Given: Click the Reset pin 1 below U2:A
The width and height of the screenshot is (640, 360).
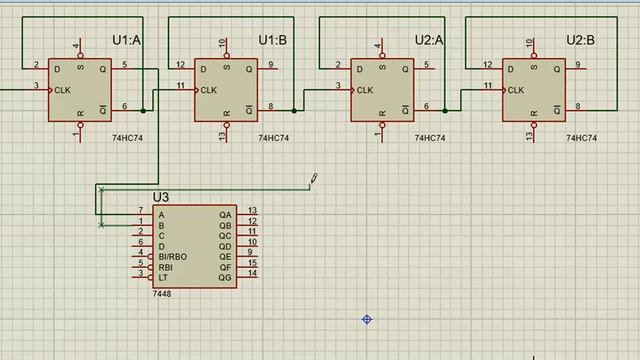Looking at the screenshot, I should tap(382, 132).
